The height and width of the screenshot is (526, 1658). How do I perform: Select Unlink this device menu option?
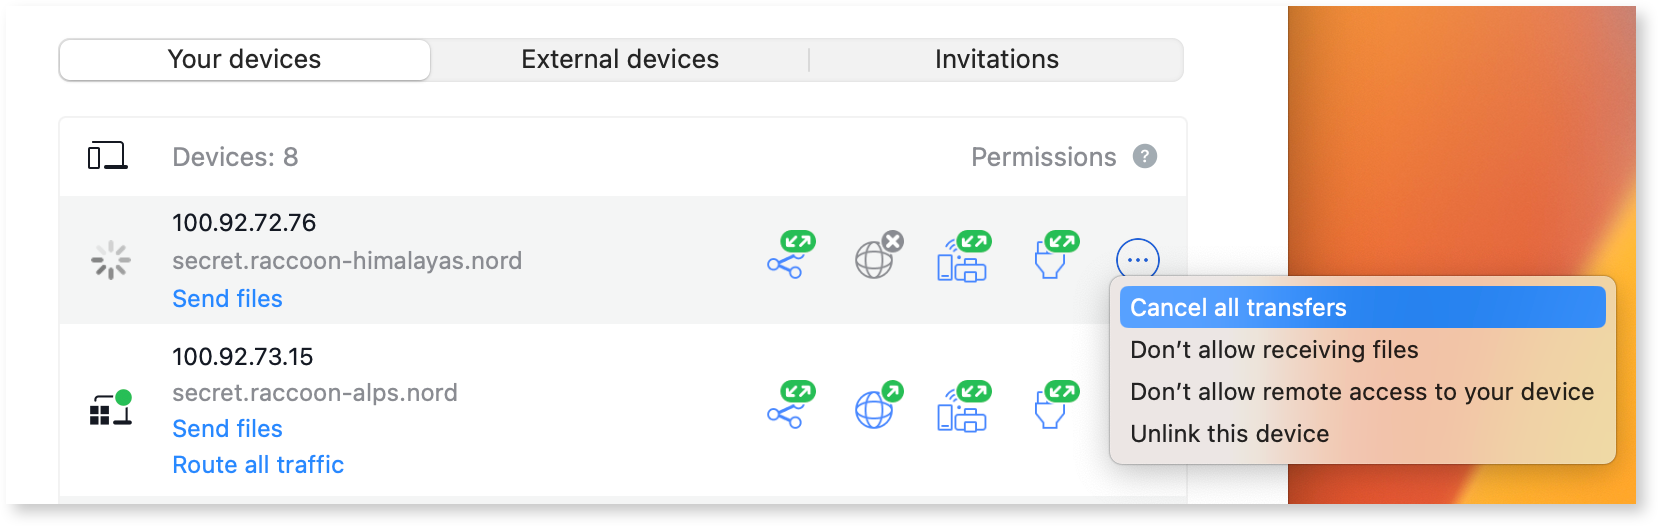point(1229,434)
